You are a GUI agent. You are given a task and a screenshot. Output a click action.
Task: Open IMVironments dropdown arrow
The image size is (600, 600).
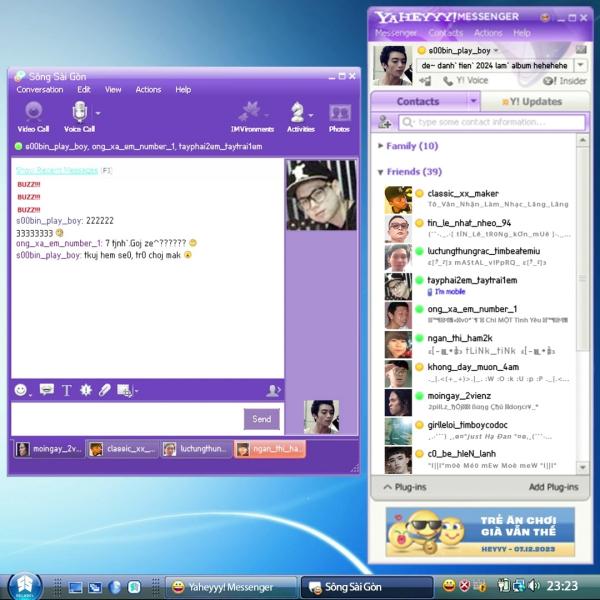click(266, 114)
